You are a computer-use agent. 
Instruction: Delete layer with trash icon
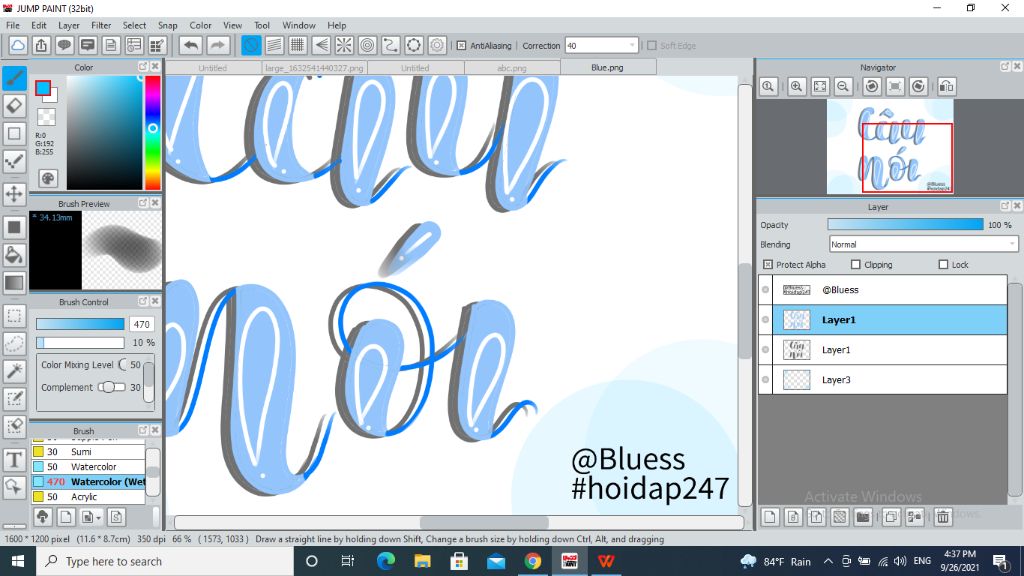click(942, 517)
